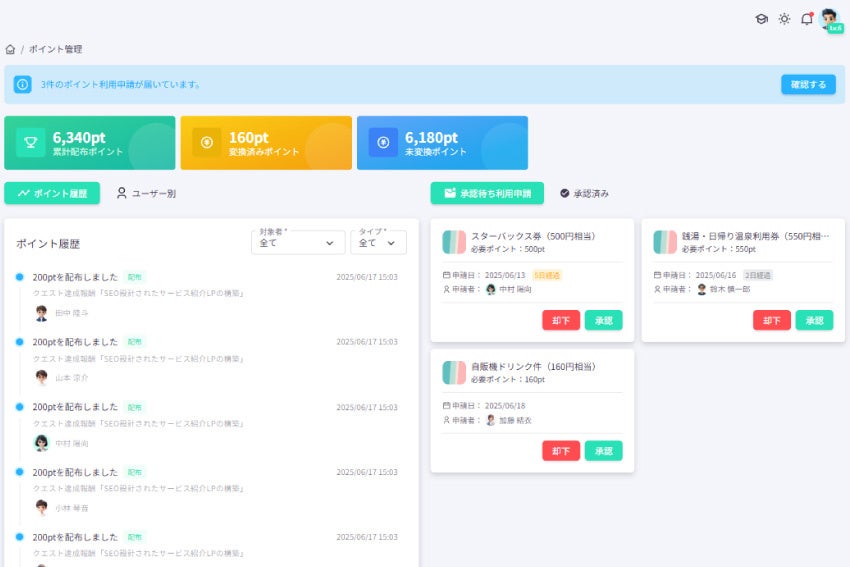Click 必要ポイント：160pt text

tap(508, 379)
